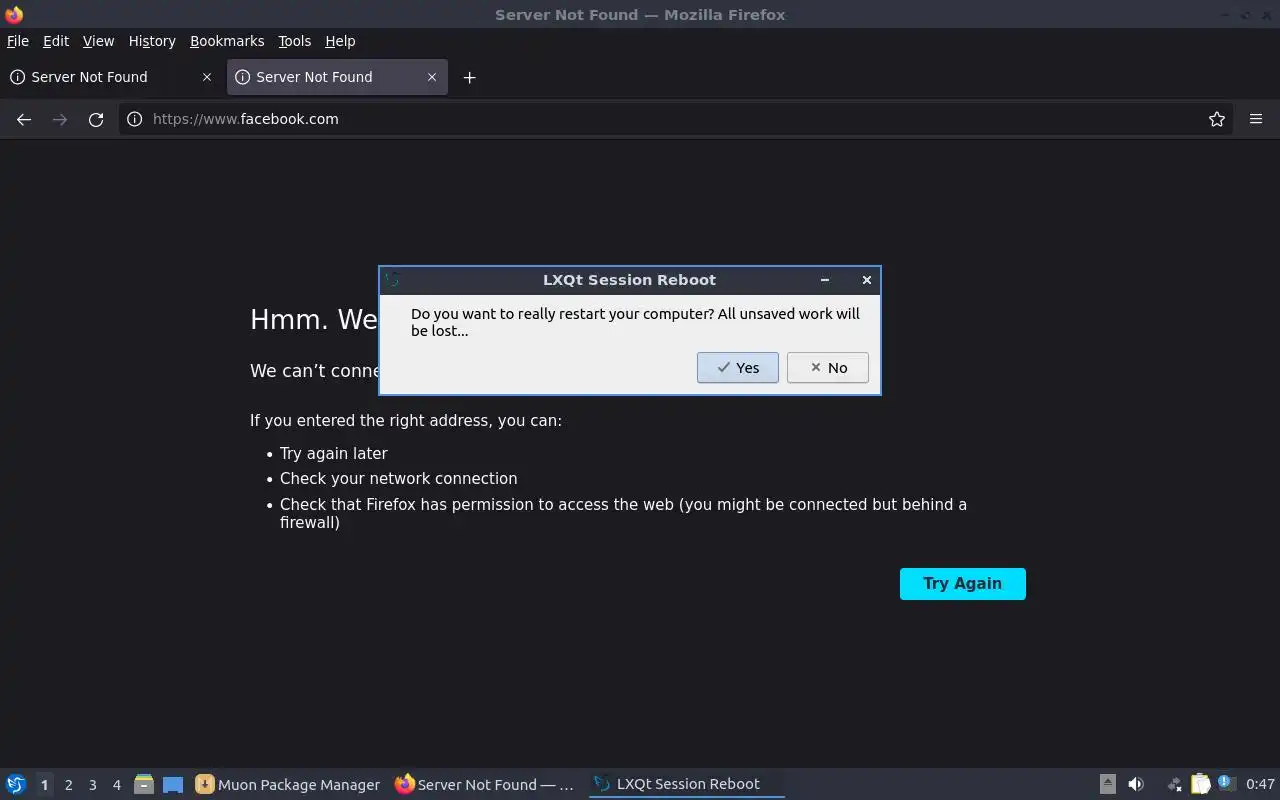1280x800 pixels.
Task: Open the Edit menu
Action: [56, 41]
